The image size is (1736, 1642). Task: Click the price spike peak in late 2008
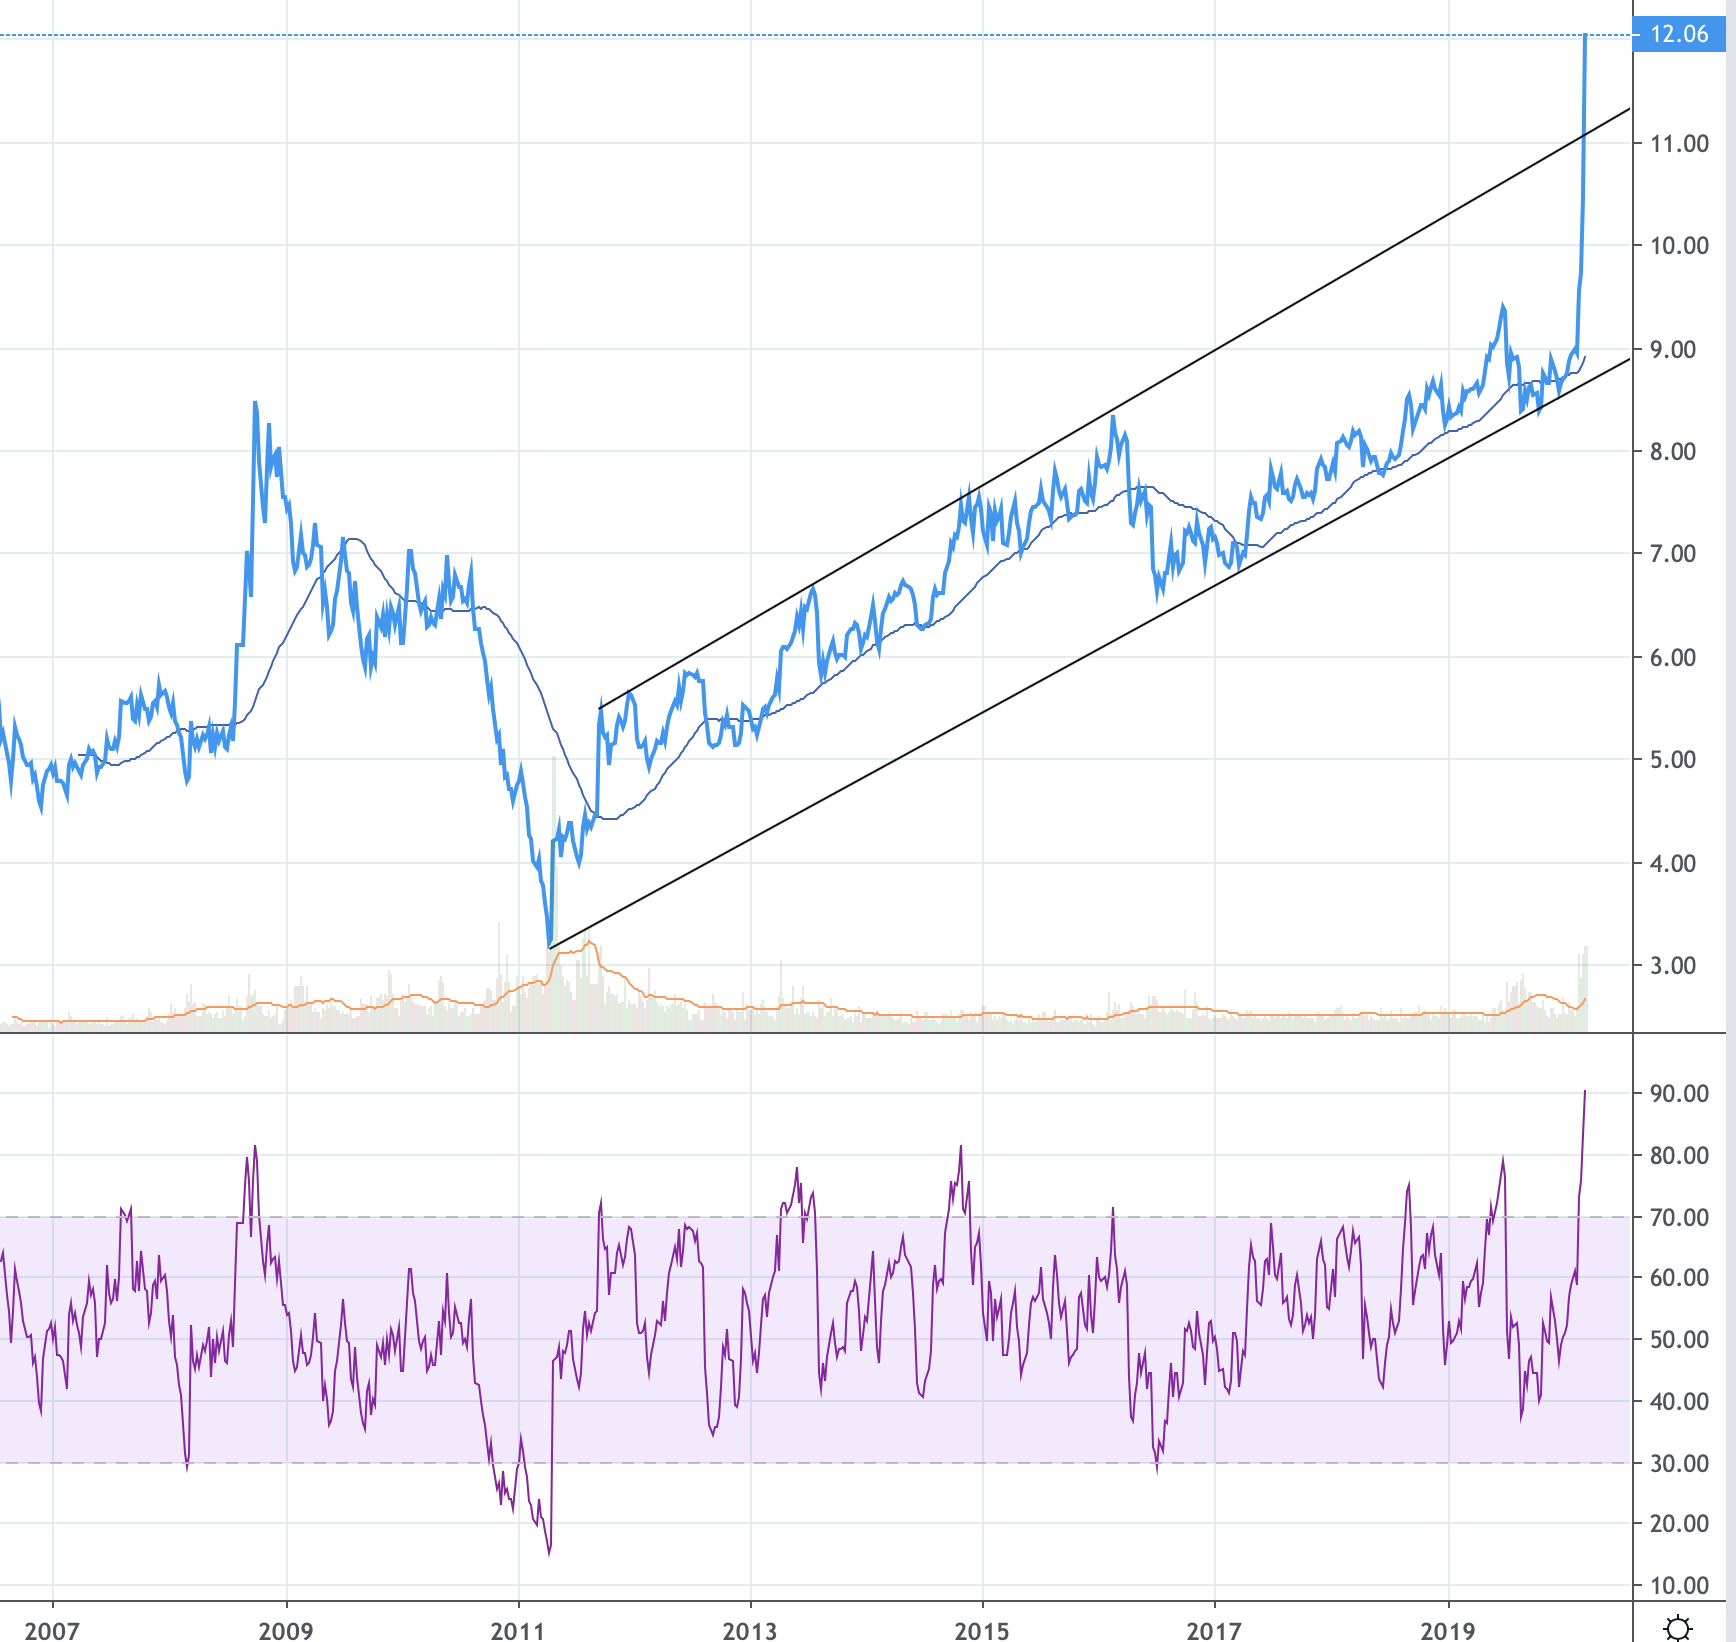255,403
